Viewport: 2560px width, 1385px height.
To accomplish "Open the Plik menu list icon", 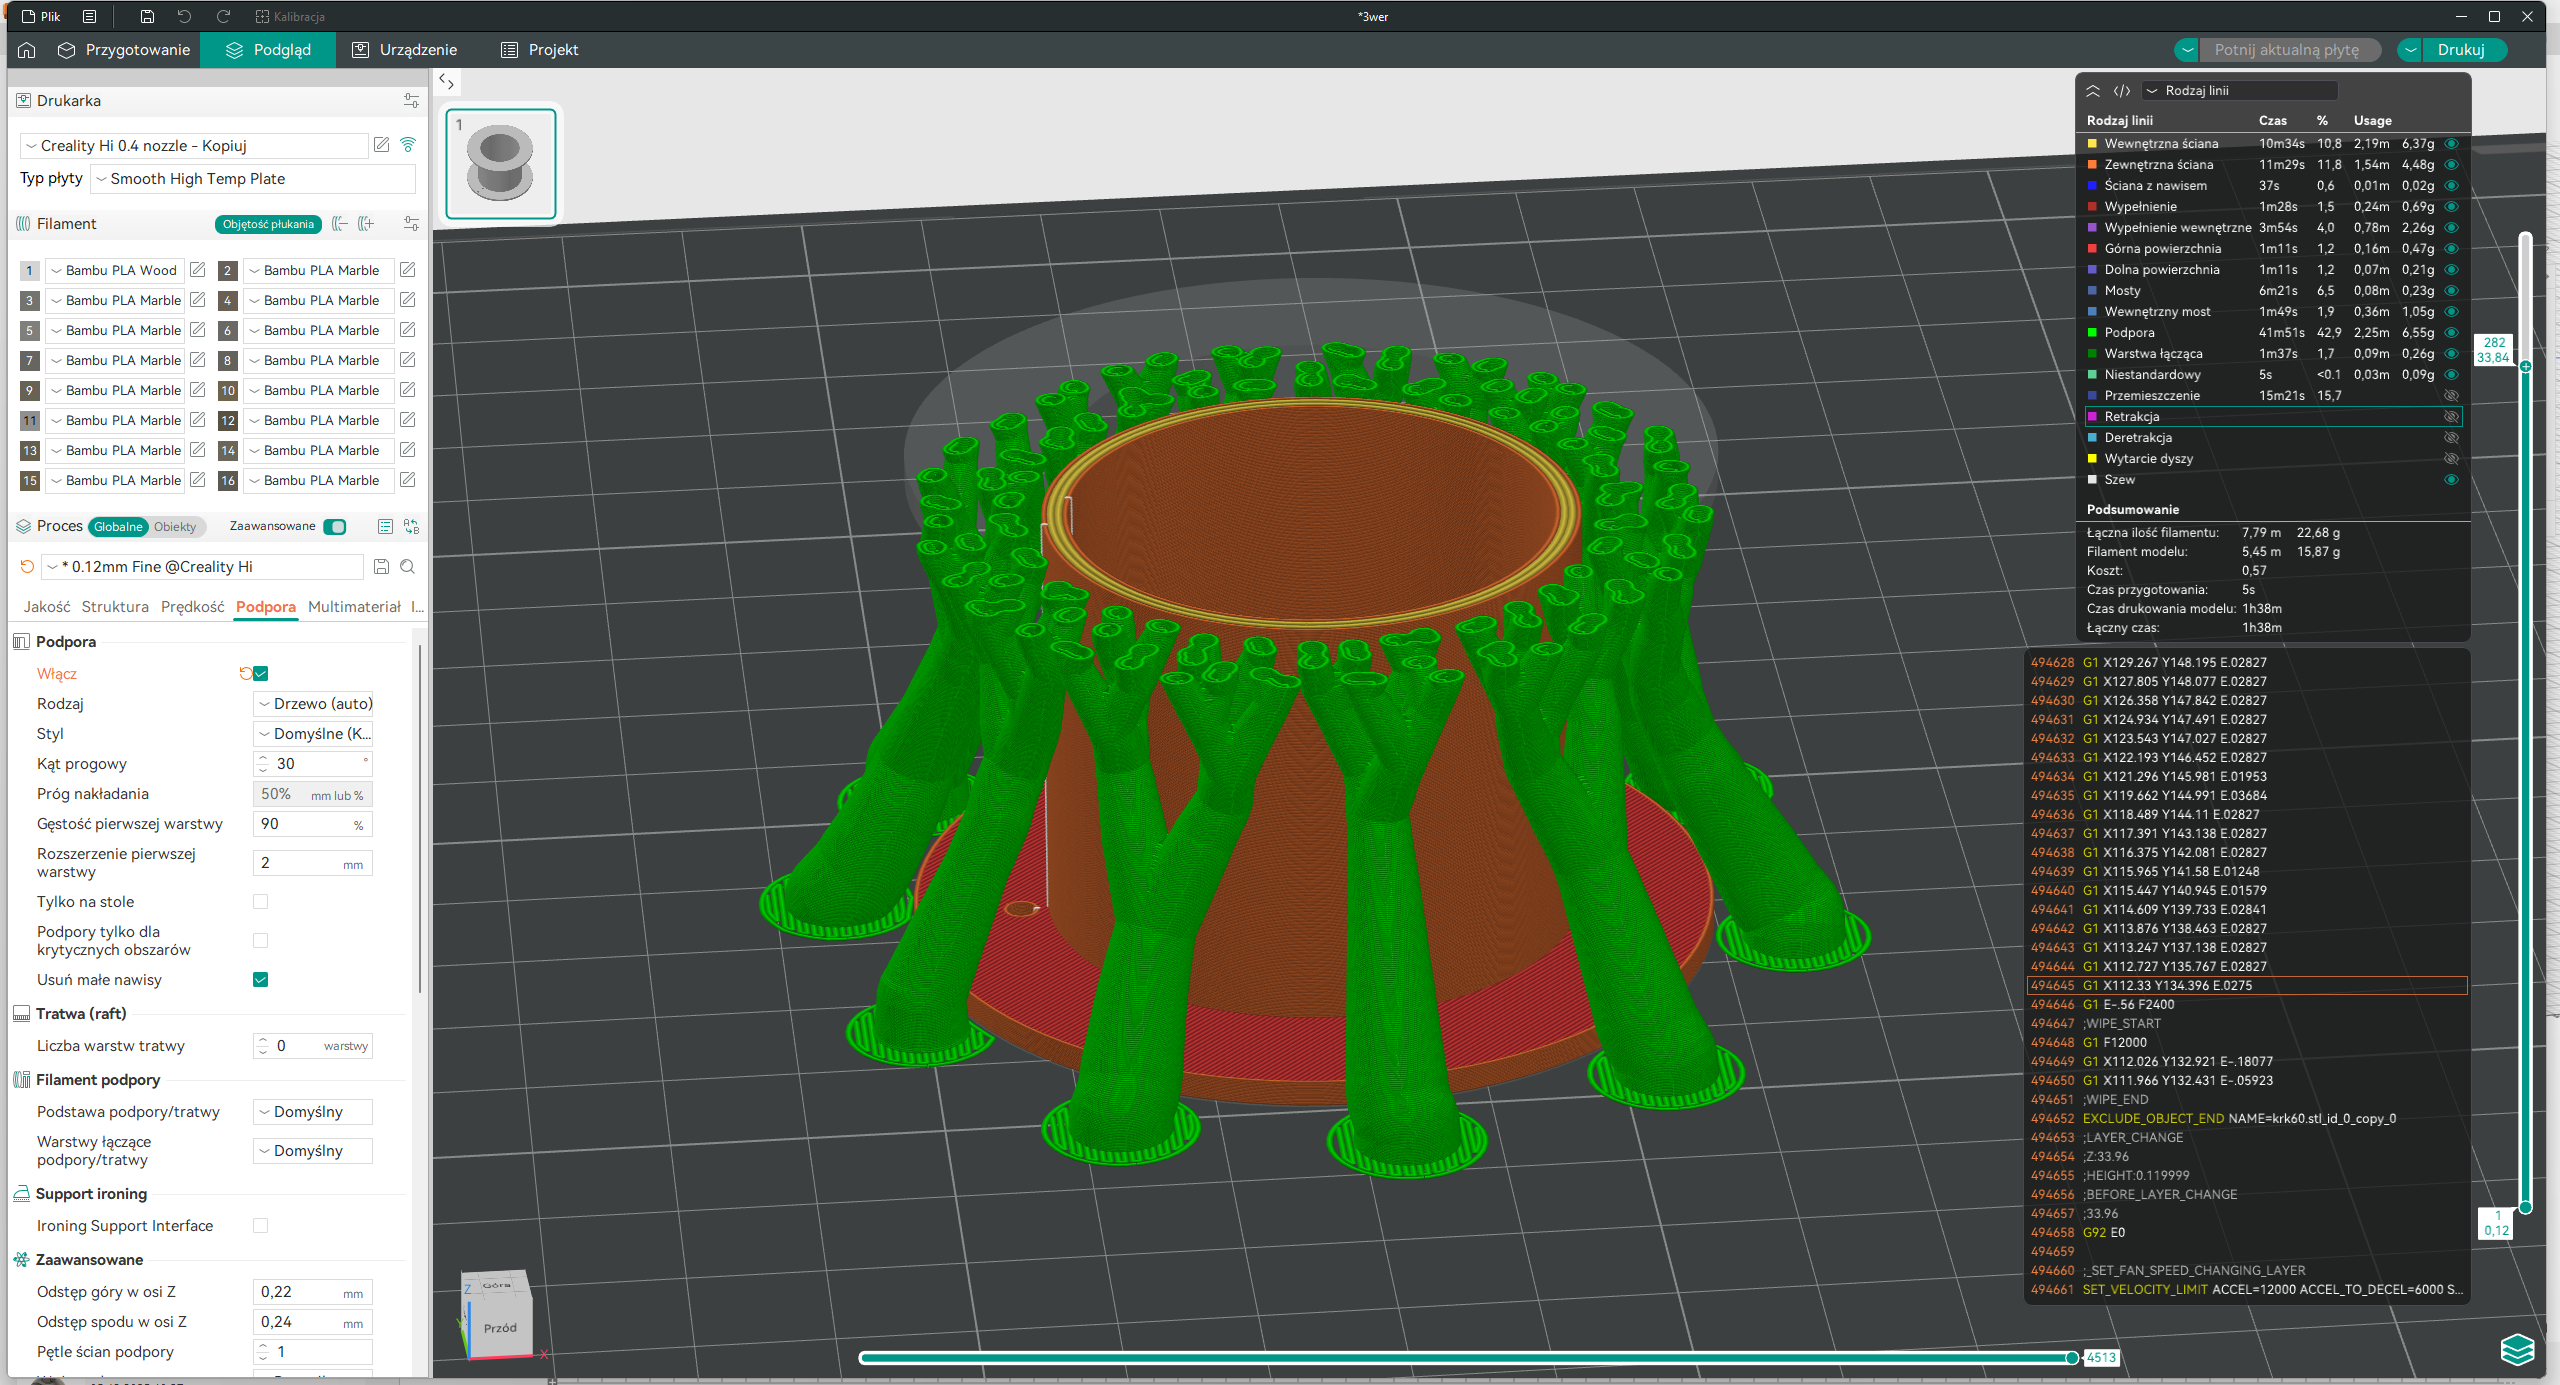I will click(x=89, y=17).
